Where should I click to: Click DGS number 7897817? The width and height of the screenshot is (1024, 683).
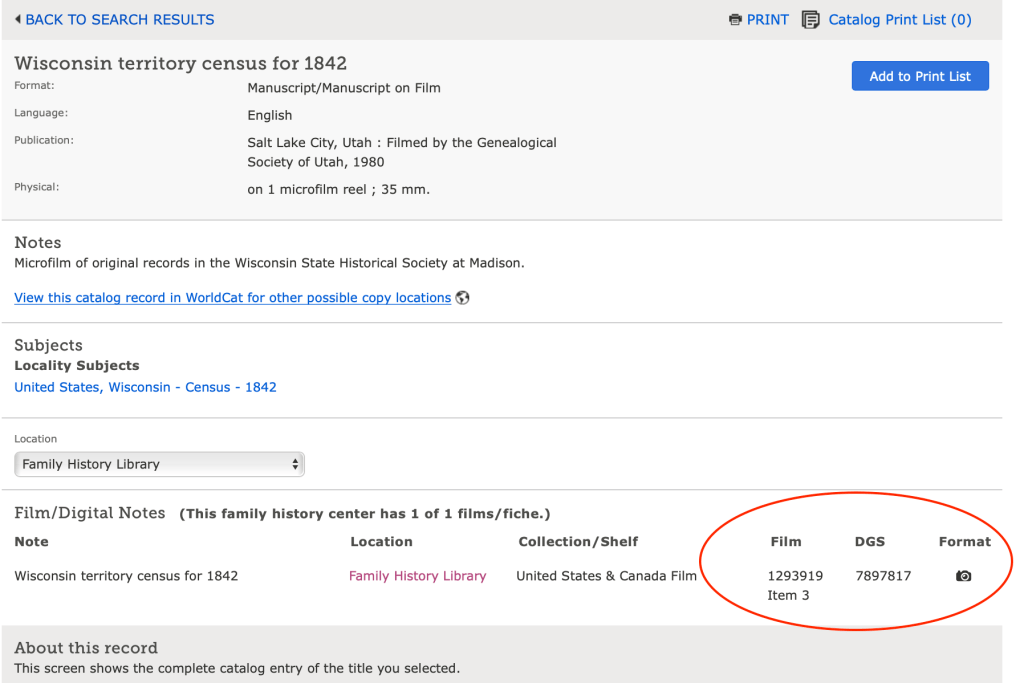point(883,576)
